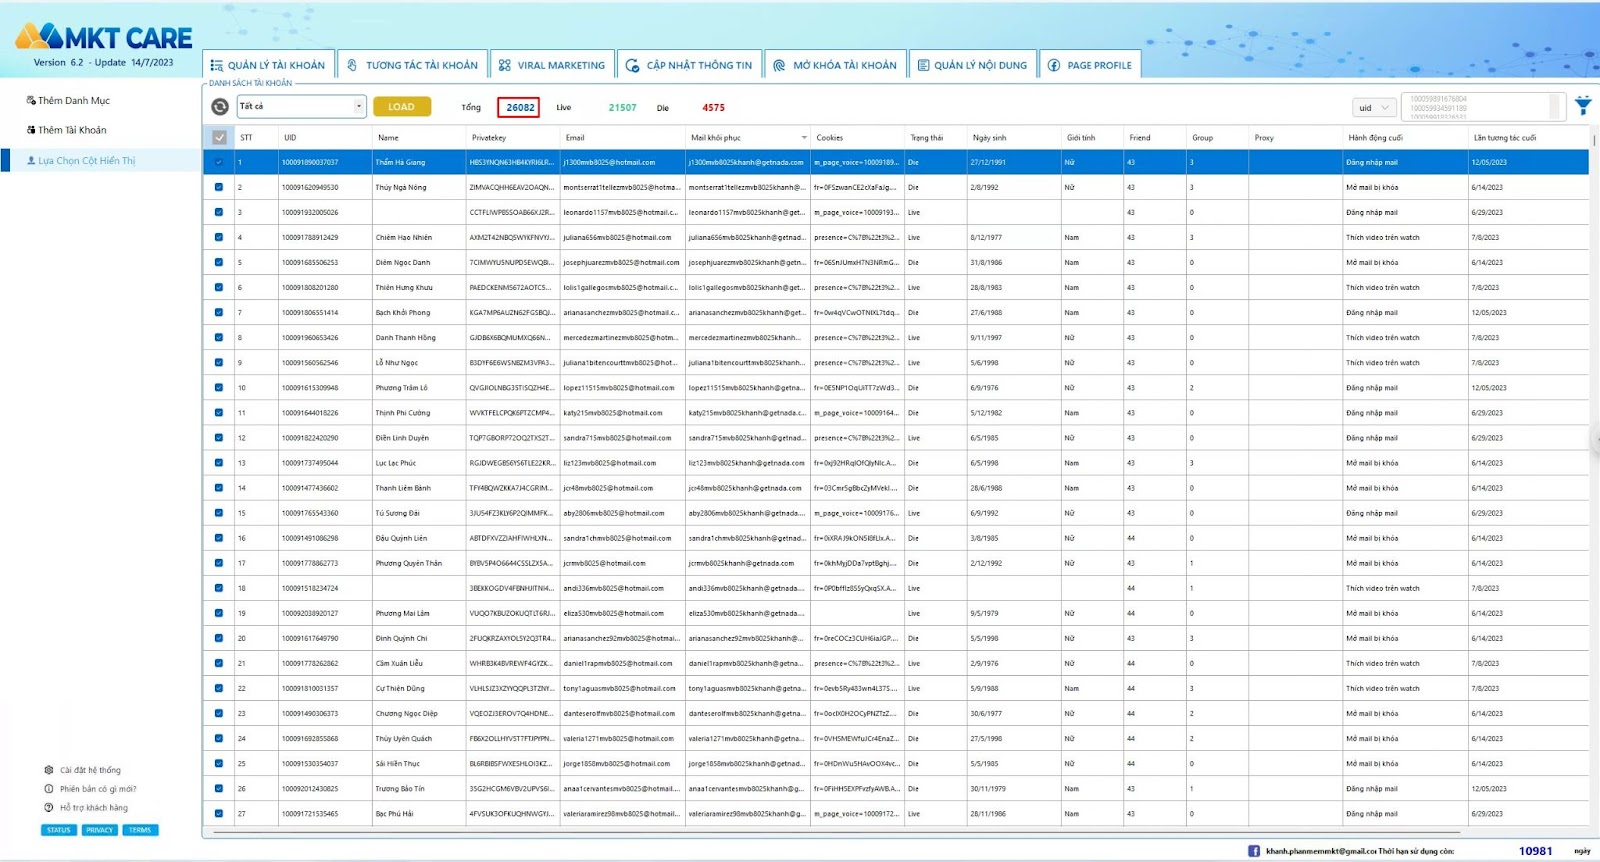Image resolution: width=1600 pixels, height=862 pixels.
Task: Click Thêm Danh Mục in the sidebar
Action: [x=74, y=100]
